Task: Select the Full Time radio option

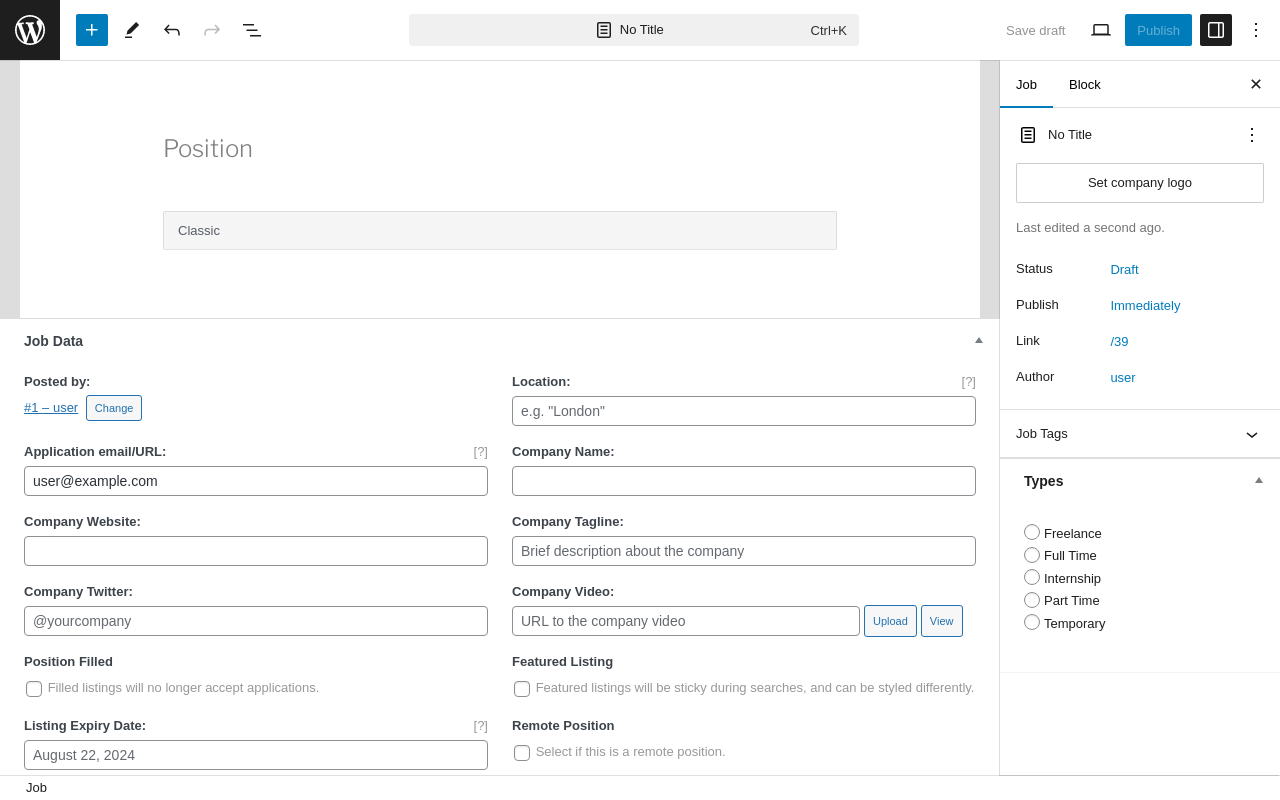Action: coord(1032,555)
